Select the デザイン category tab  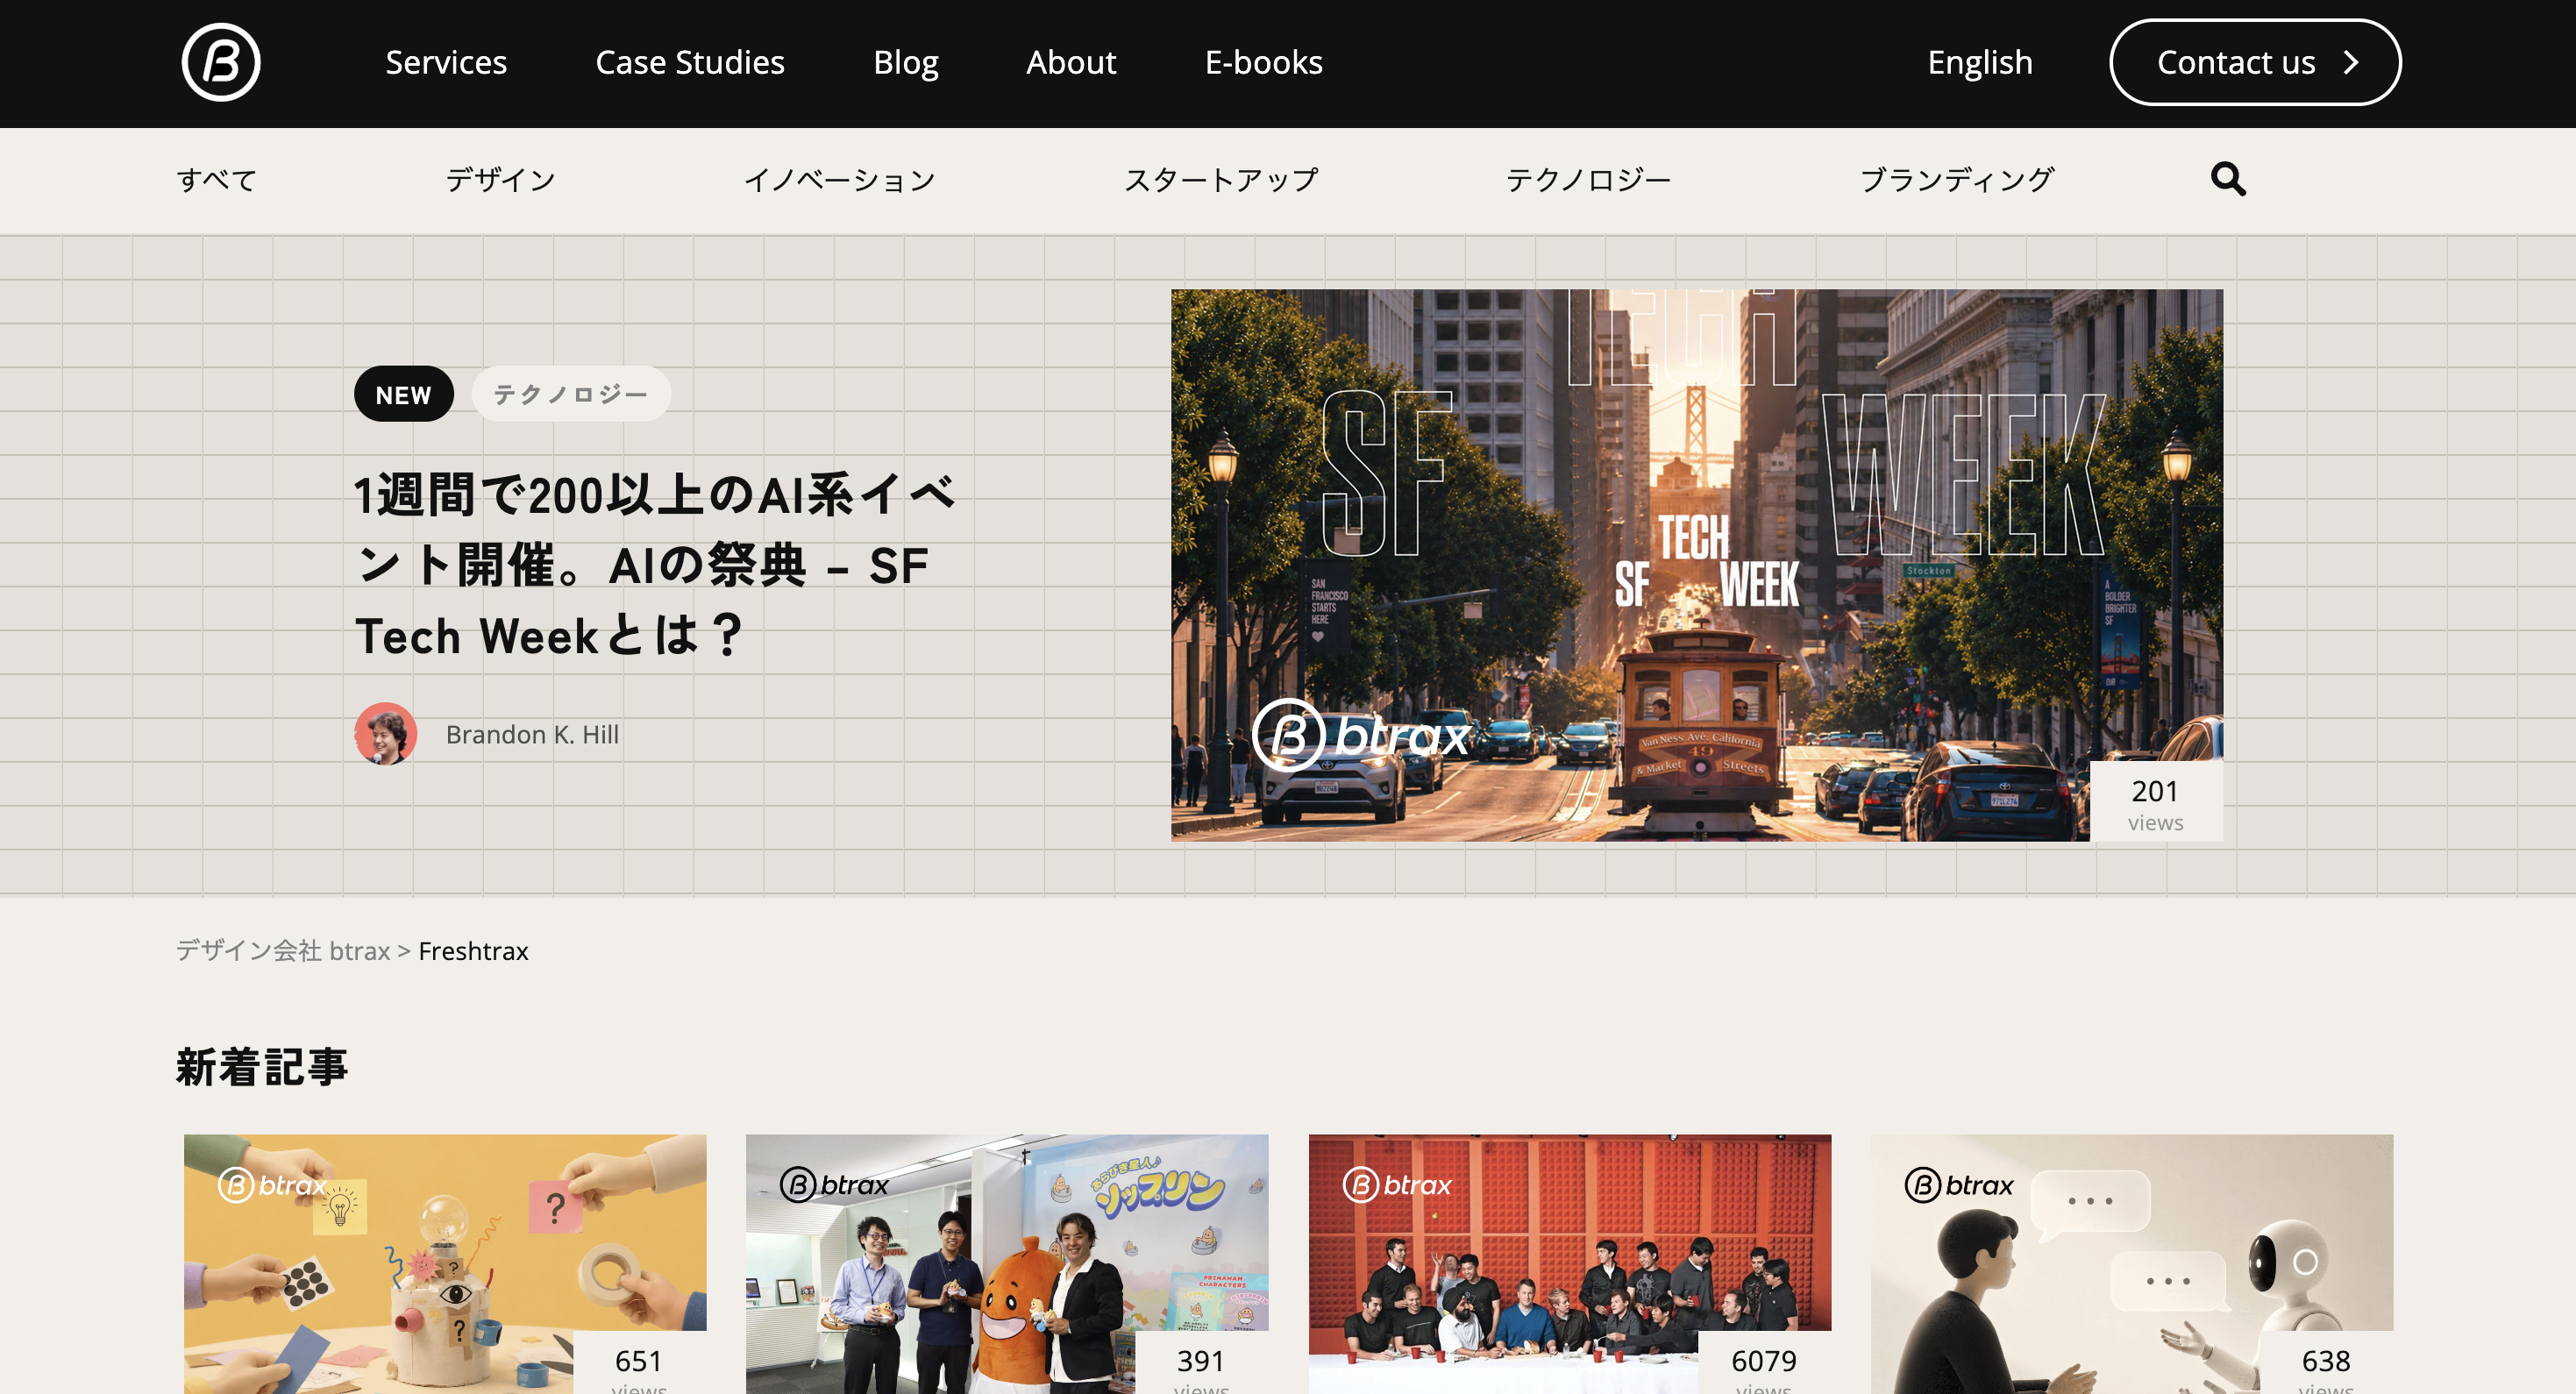tap(500, 179)
